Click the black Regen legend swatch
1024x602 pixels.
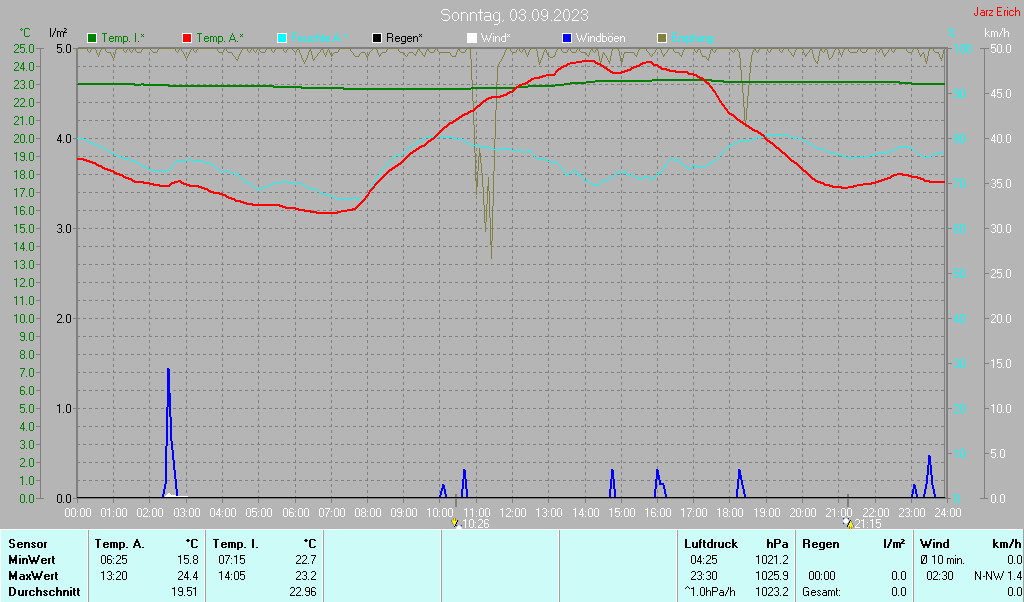(377, 39)
